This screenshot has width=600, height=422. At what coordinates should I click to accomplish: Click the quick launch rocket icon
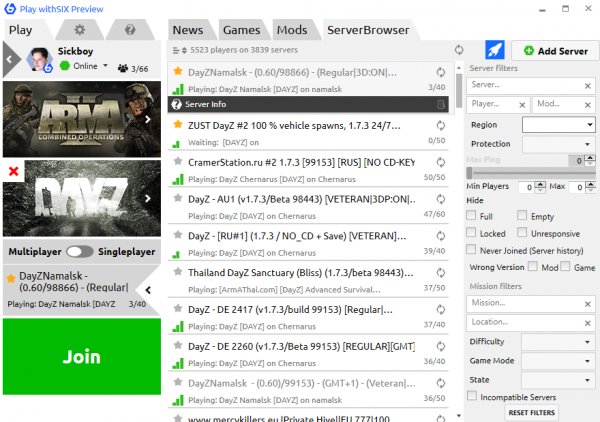[x=495, y=50]
